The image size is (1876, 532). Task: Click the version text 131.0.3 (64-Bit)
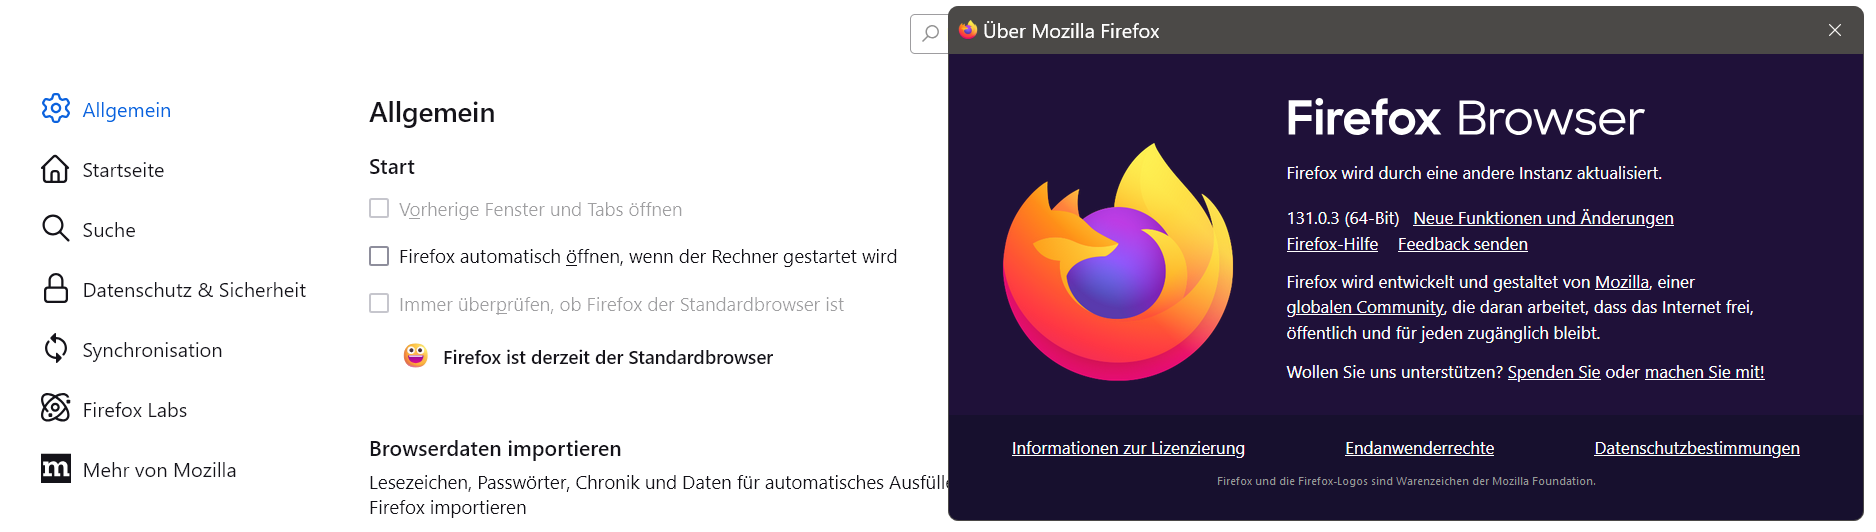[x=1343, y=218]
